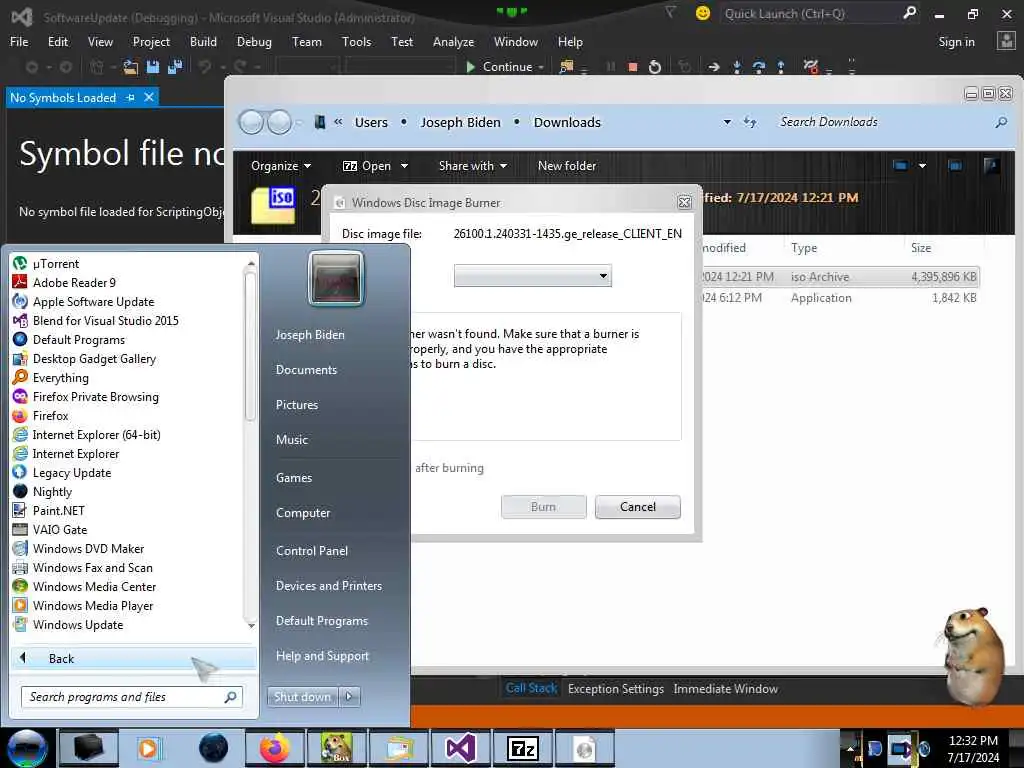Click the Start menu programs list scrollbar
Viewport: 1024px width, 768px height.
click(251, 346)
